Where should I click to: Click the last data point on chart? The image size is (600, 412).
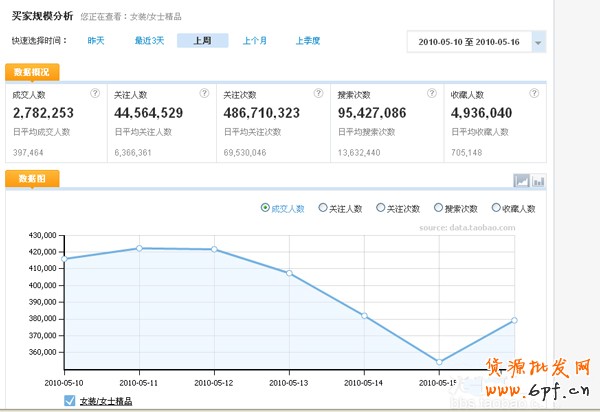pyautogui.click(x=514, y=320)
